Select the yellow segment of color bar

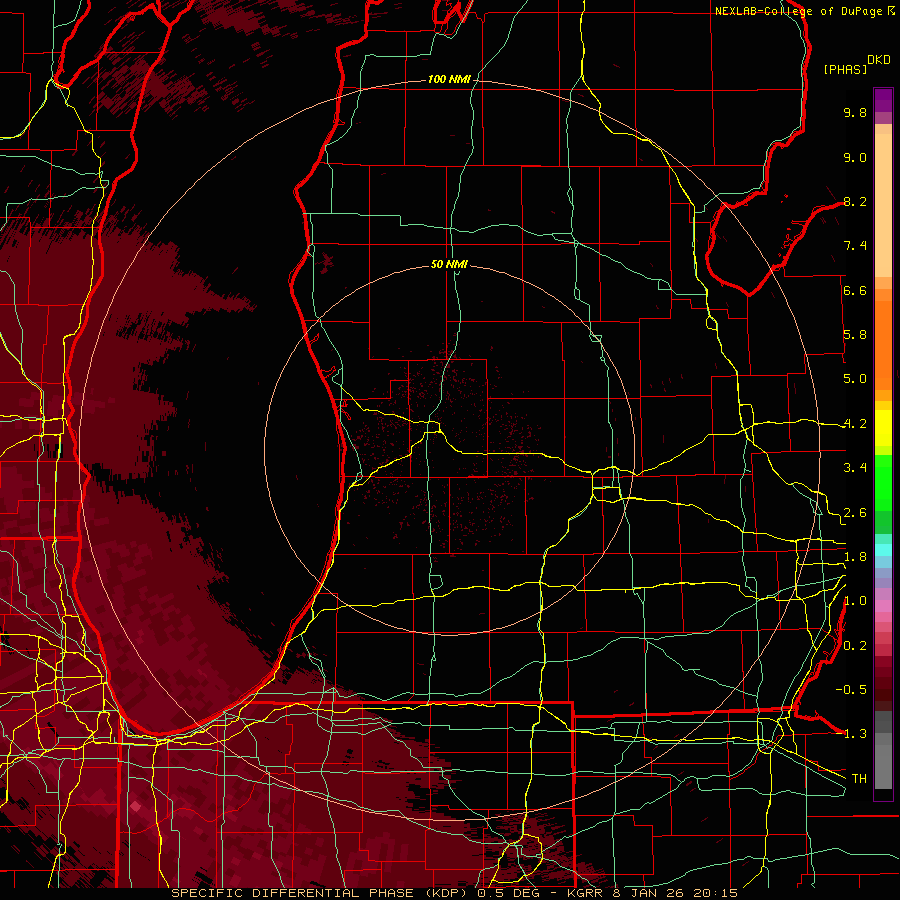(883, 428)
